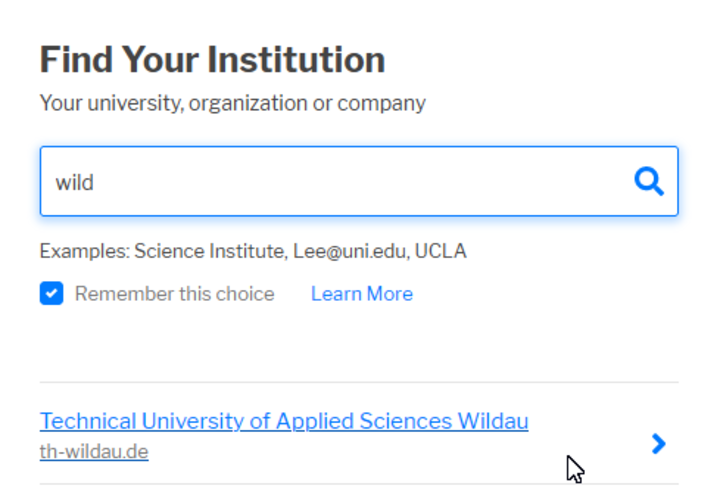Click the th-wildau.de domain link
Image resolution: width=720 pixels, height=495 pixels.
pos(94,451)
